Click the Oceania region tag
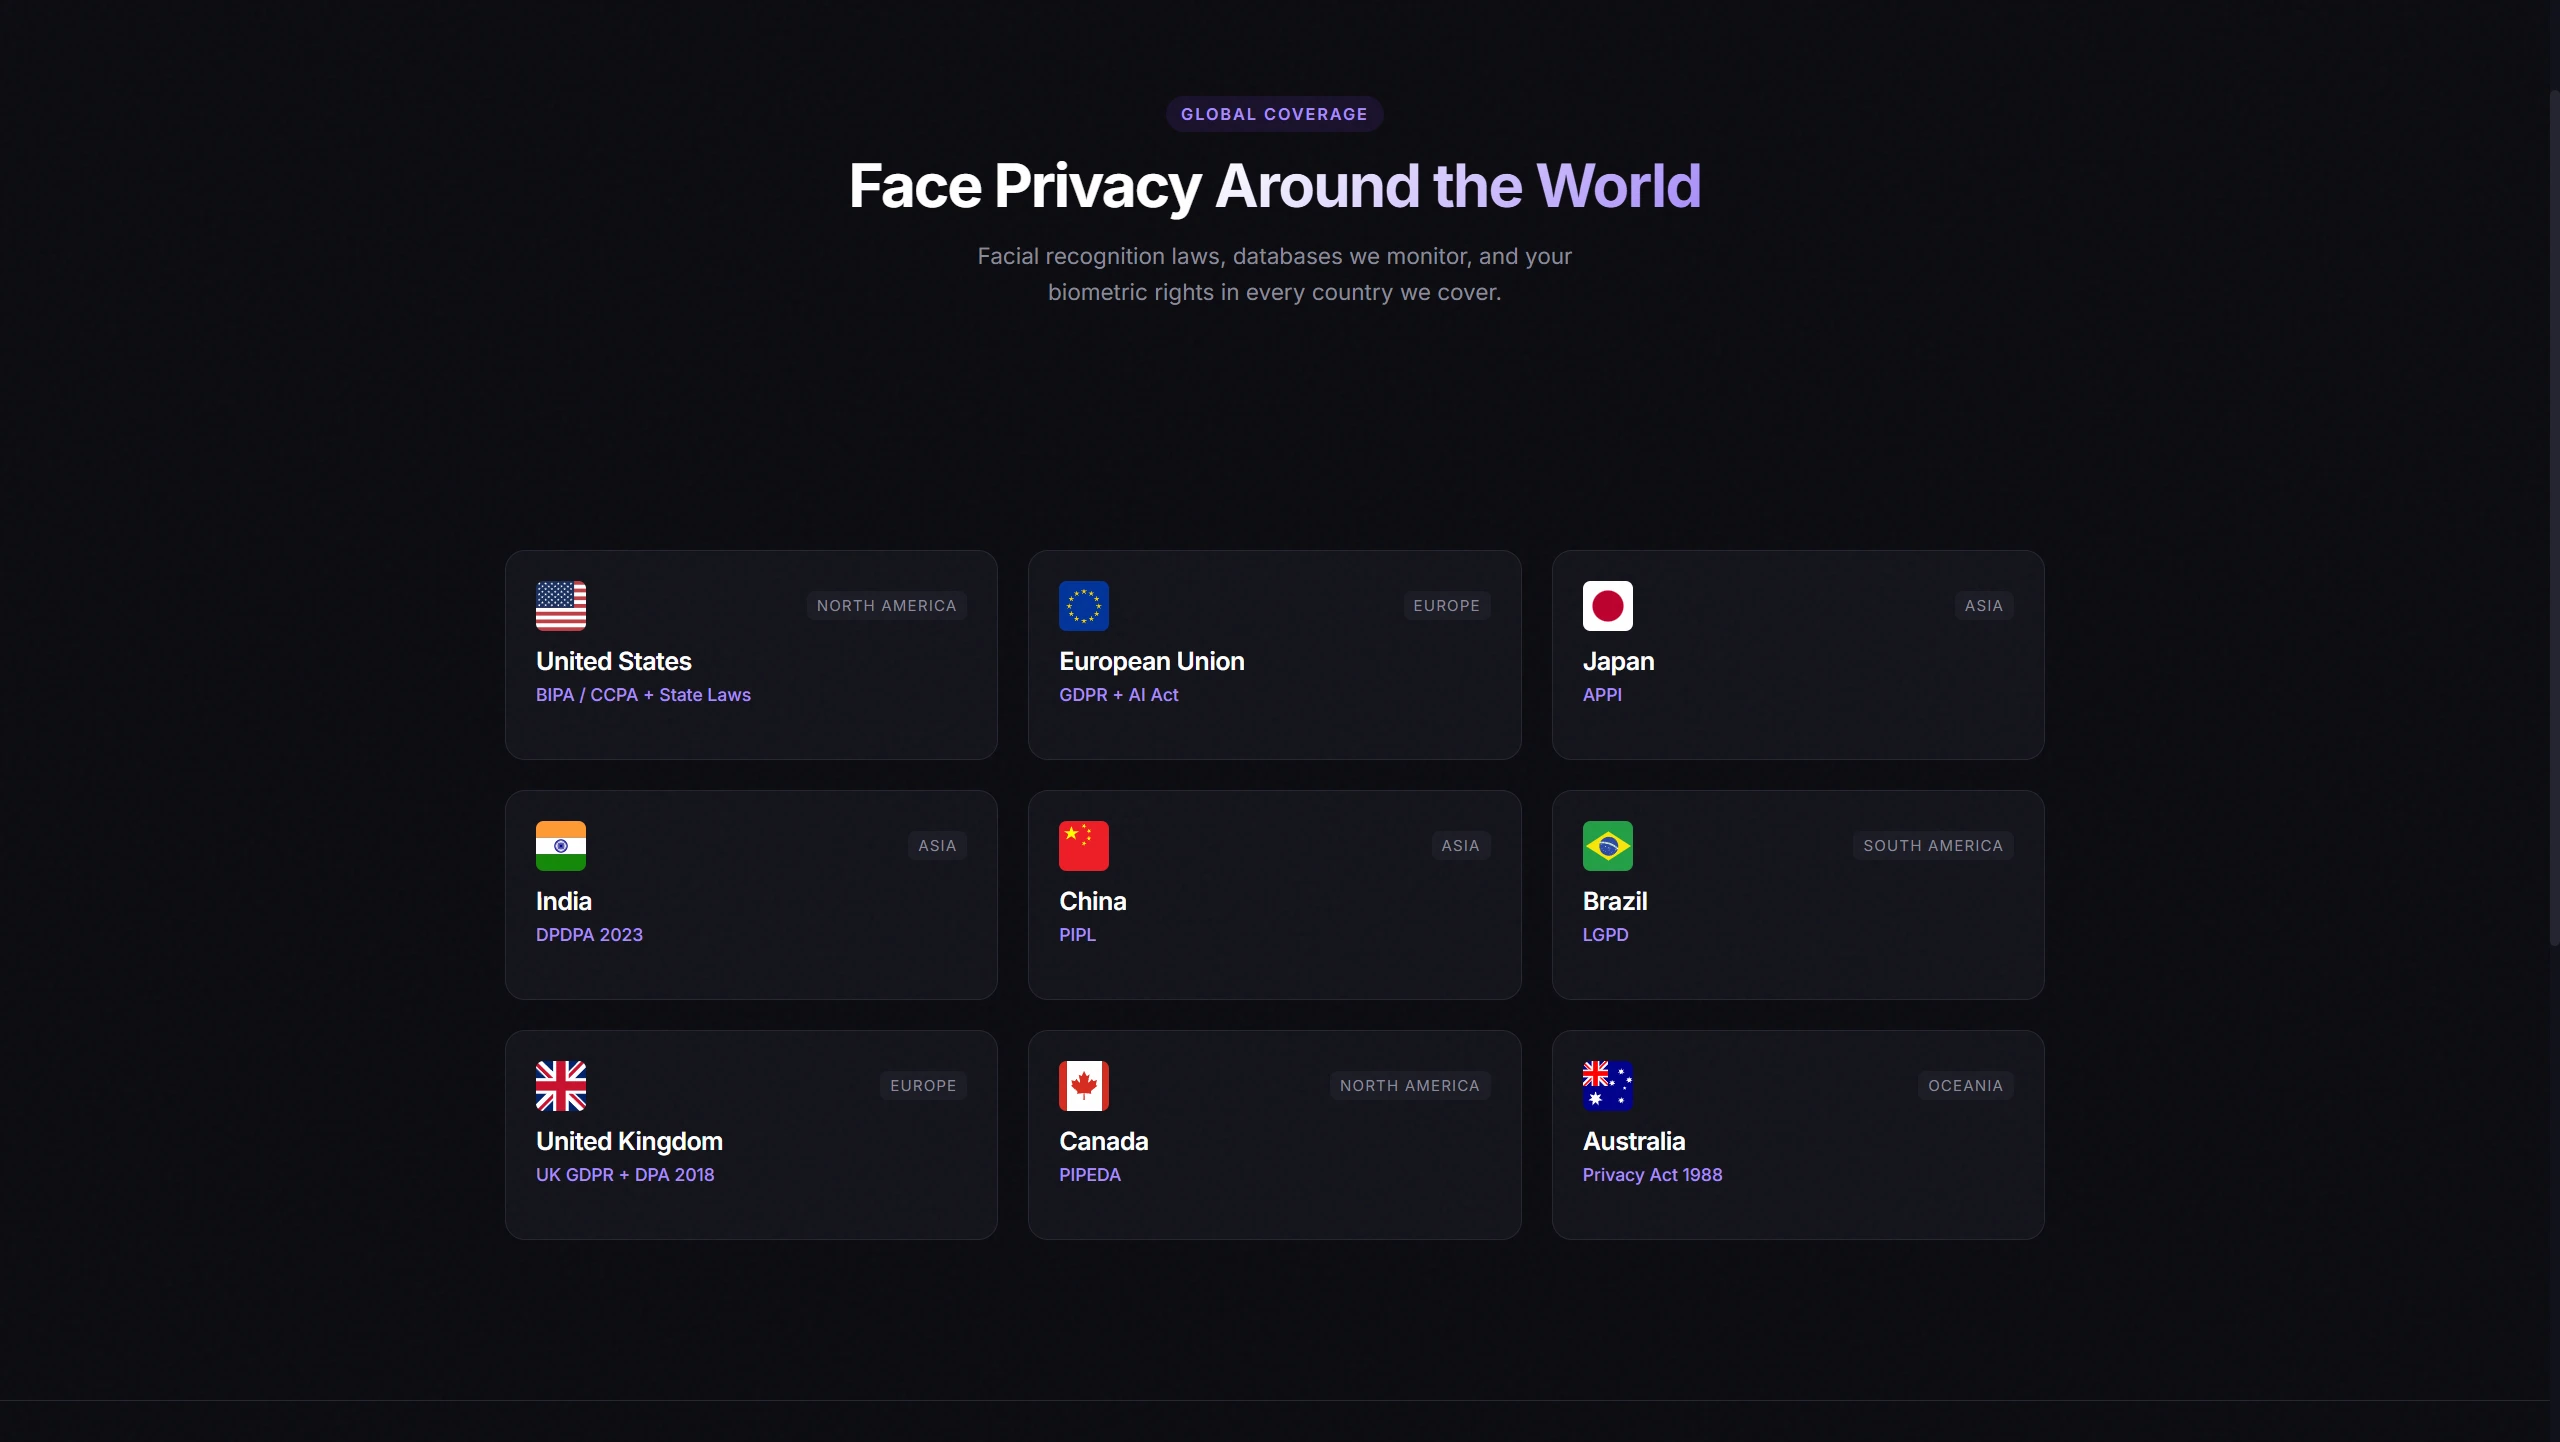 pos(1965,1086)
